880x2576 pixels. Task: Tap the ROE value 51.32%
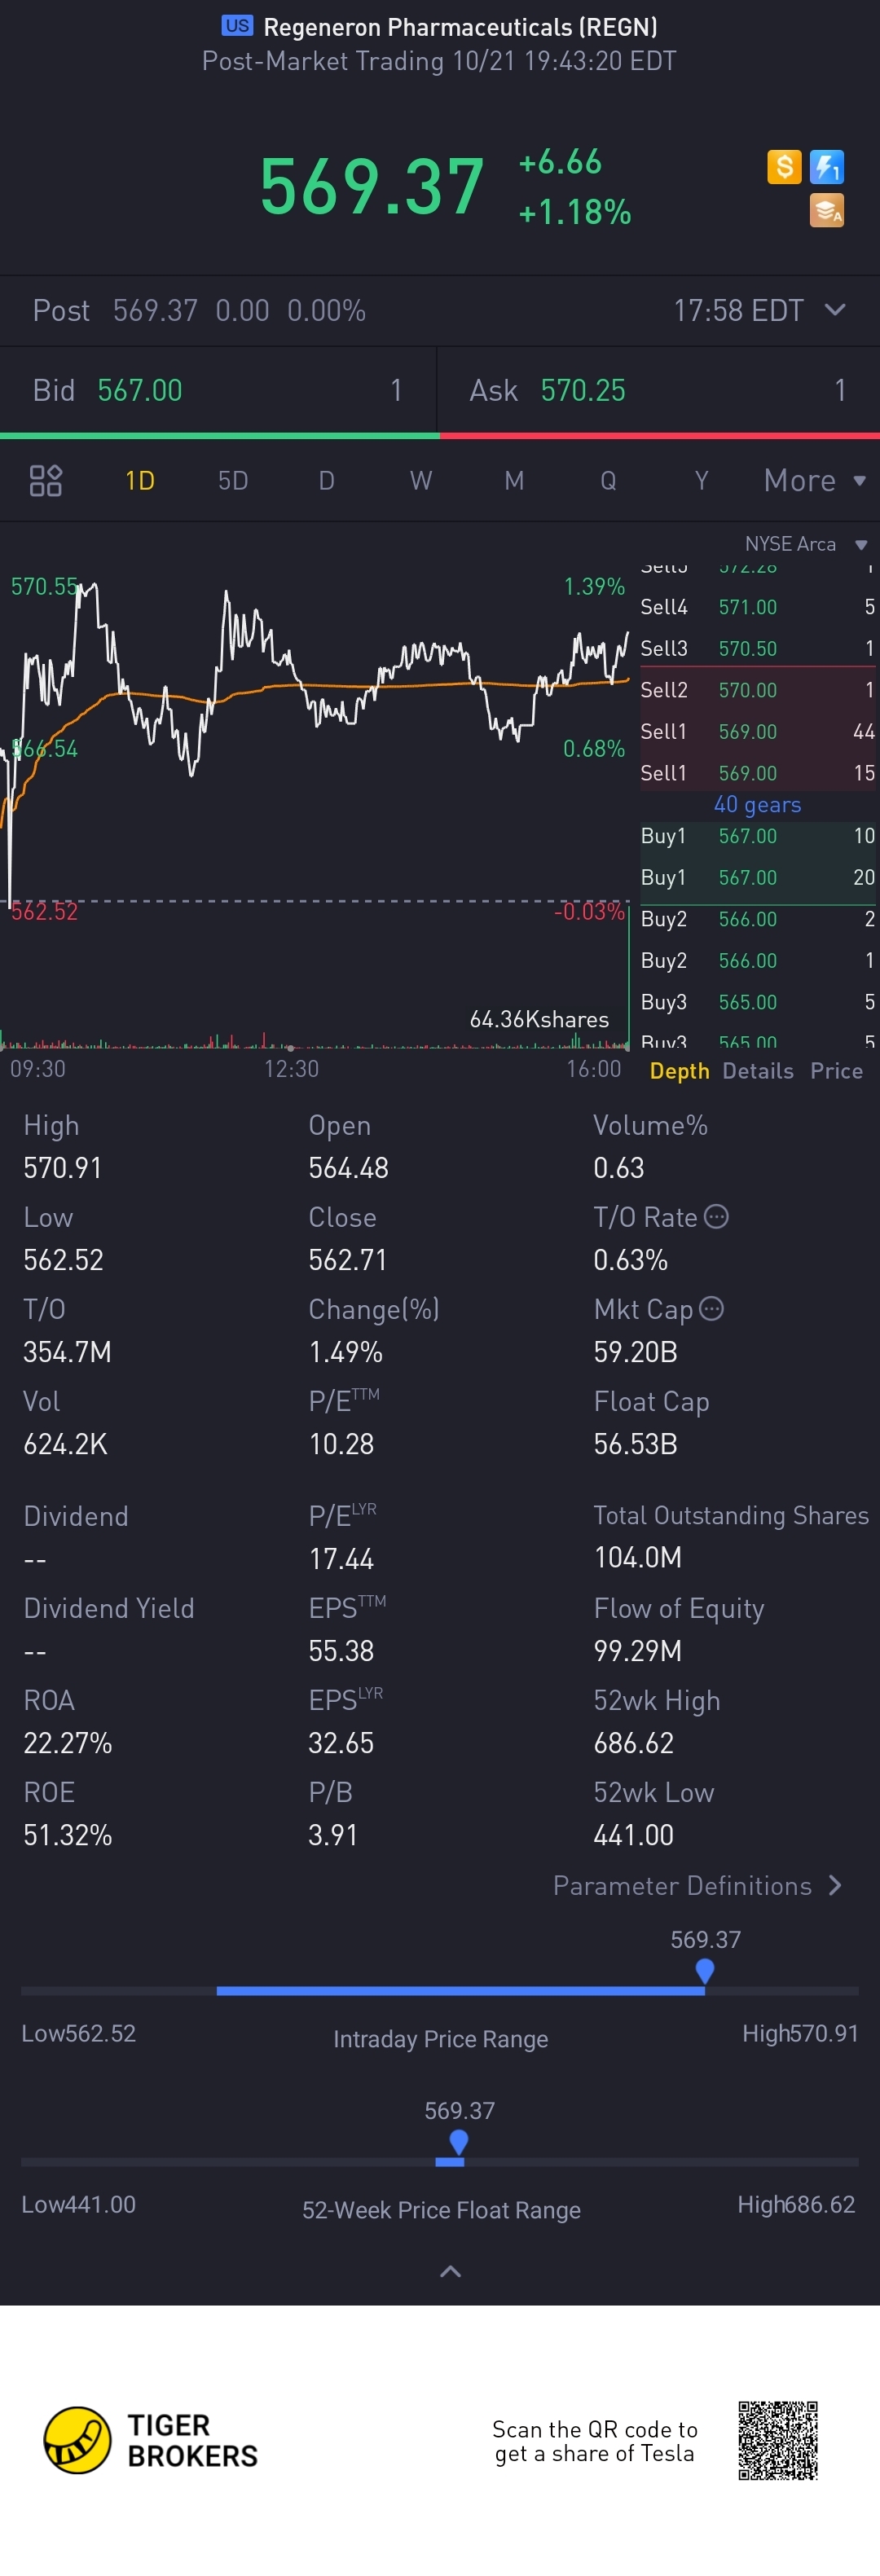point(67,1834)
